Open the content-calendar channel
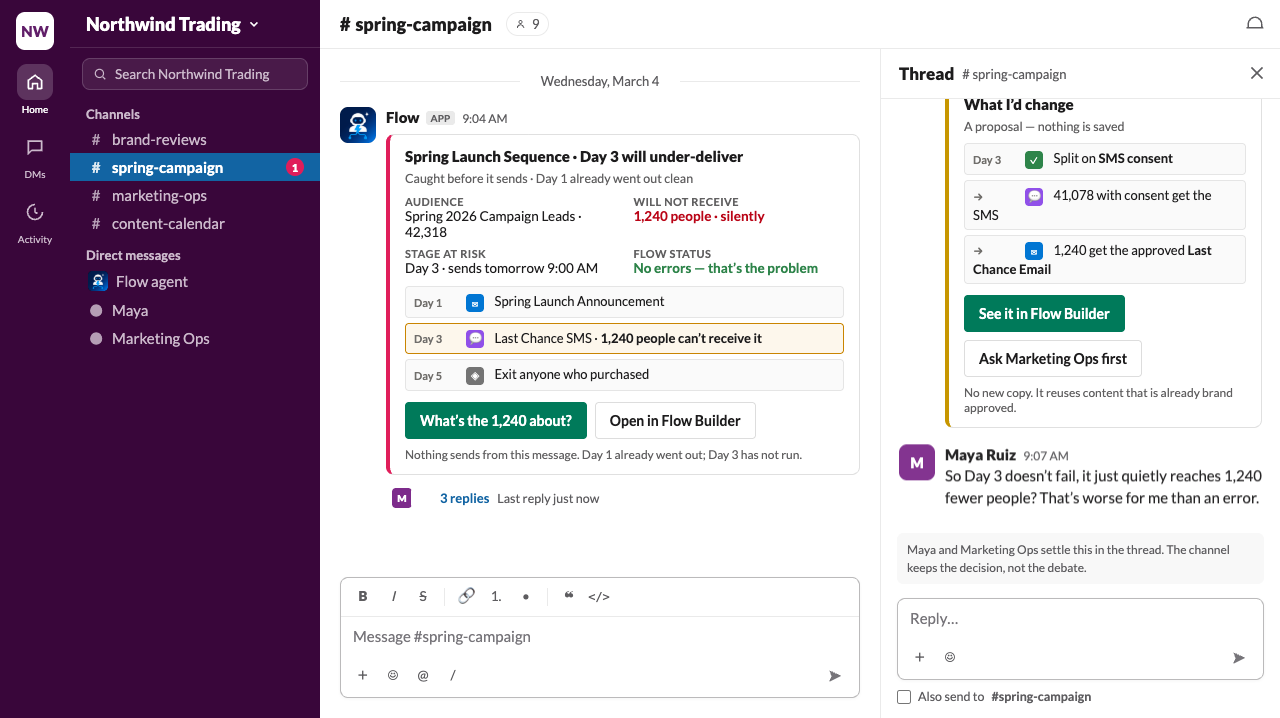The height and width of the screenshot is (718, 1280). pyautogui.click(x=195, y=224)
